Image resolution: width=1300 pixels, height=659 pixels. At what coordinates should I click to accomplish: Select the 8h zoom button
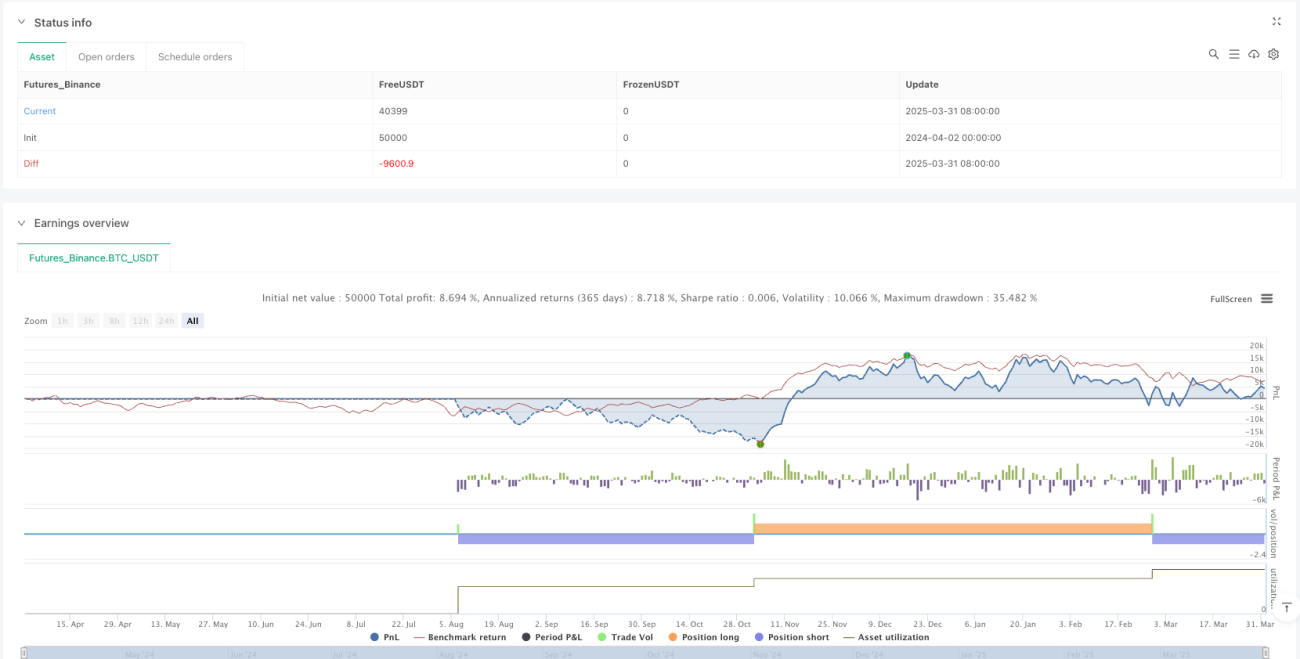[115, 321]
